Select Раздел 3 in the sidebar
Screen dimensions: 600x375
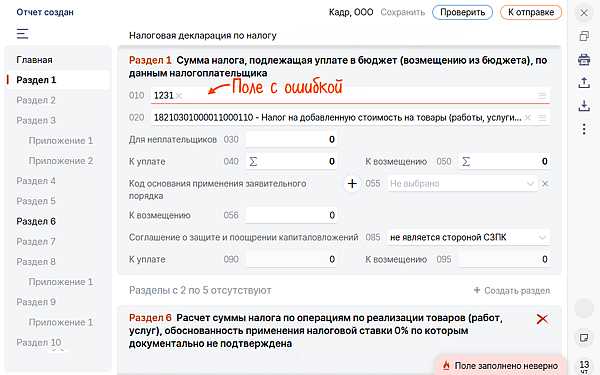coord(36,121)
